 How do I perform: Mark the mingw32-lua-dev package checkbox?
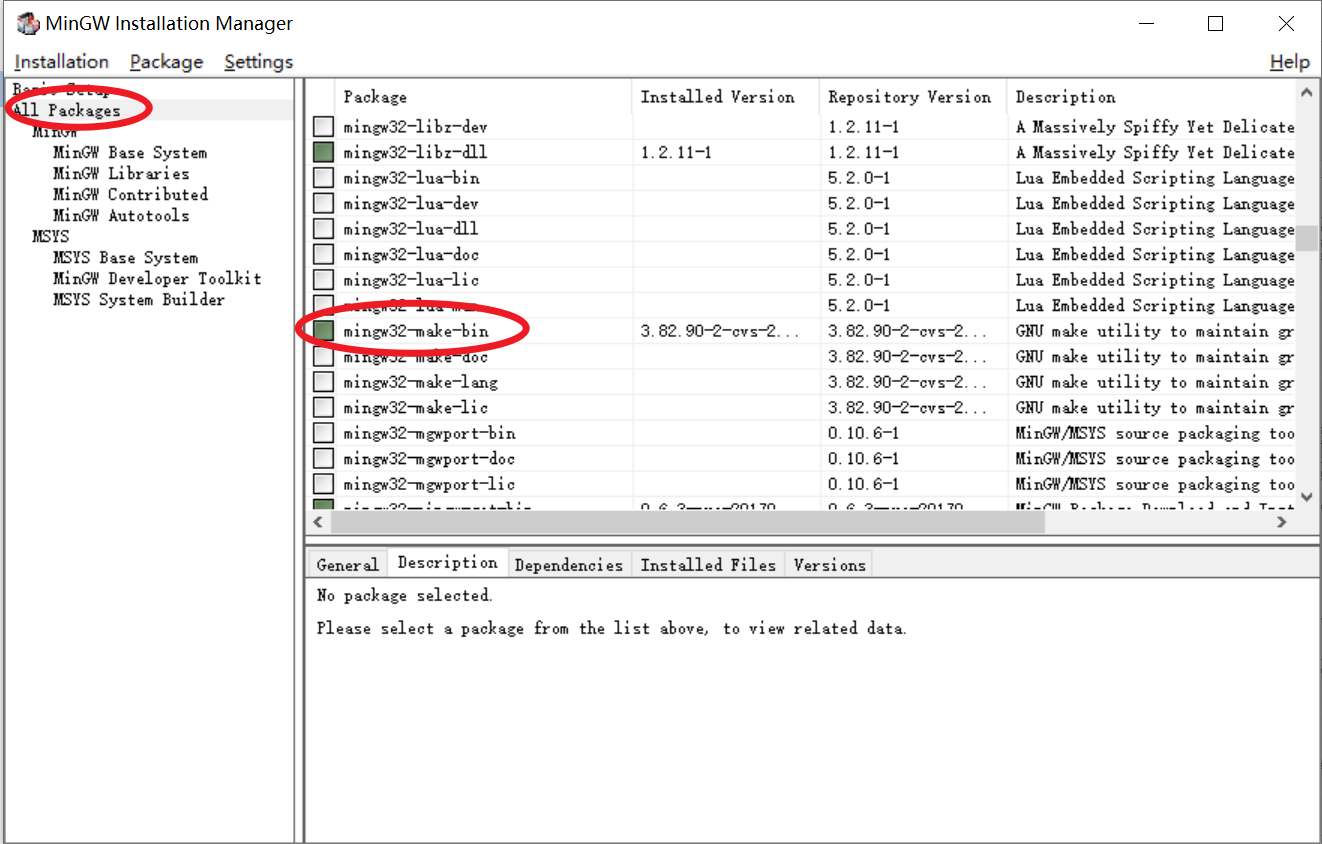click(323, 203)
